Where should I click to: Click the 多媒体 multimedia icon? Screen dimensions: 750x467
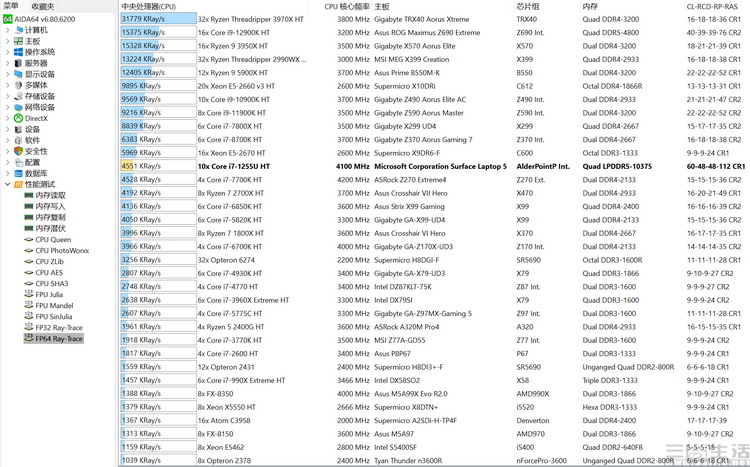point(19,85)
